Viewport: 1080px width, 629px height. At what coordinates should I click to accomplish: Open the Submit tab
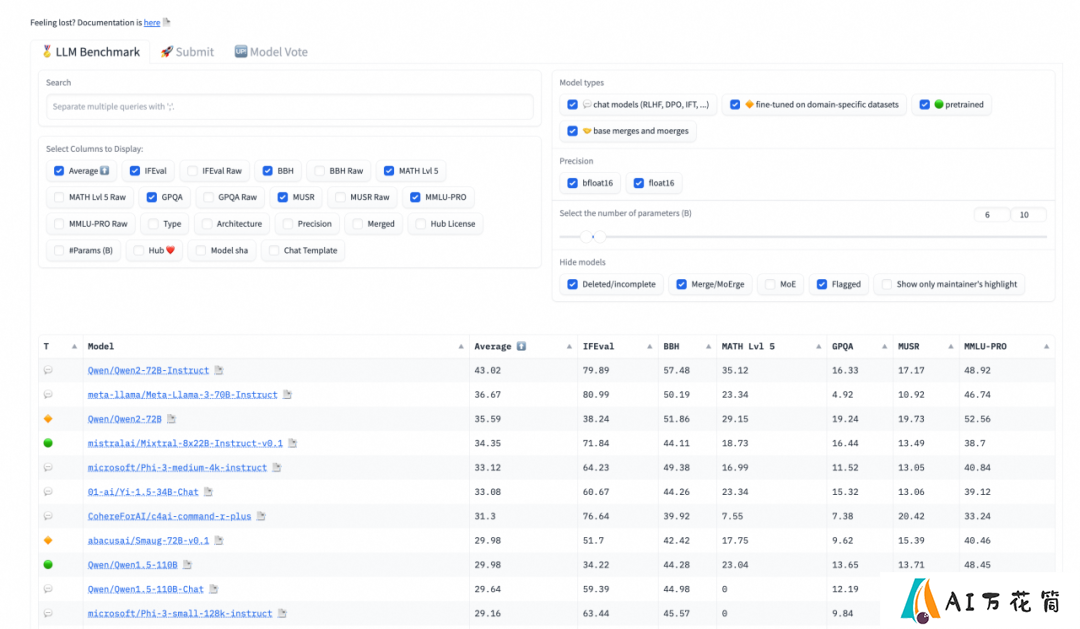coord(187,52)
